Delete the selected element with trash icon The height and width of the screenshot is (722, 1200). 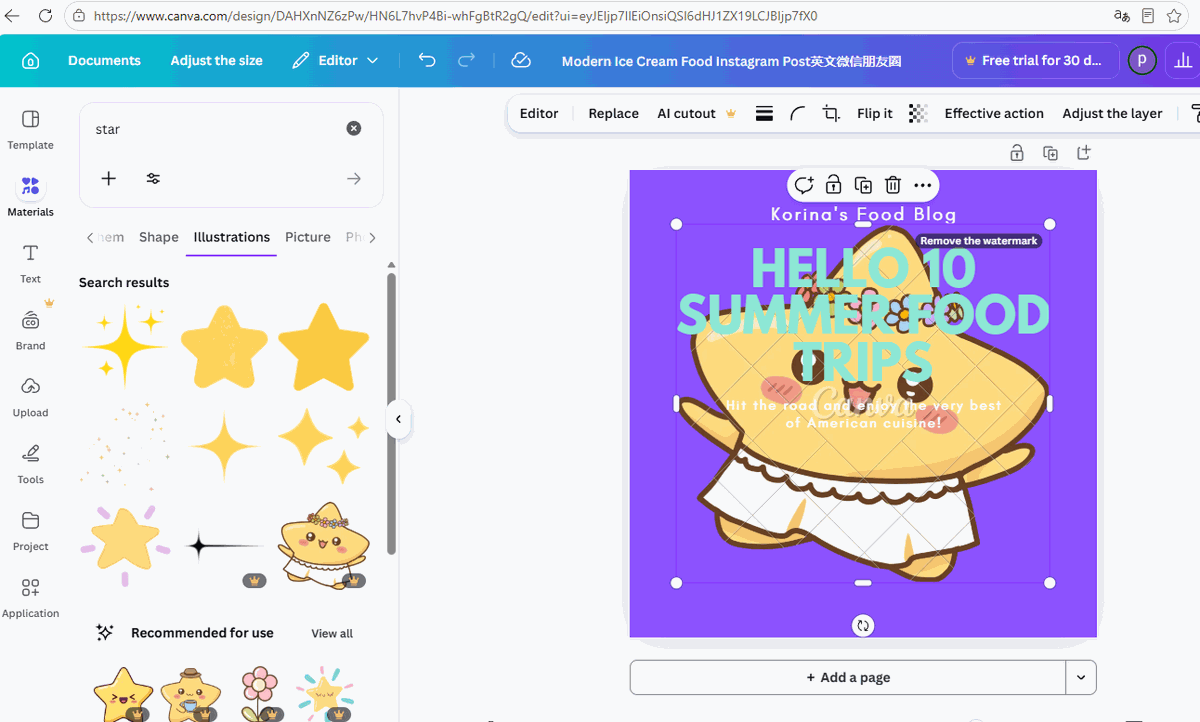tap(893, 185)
